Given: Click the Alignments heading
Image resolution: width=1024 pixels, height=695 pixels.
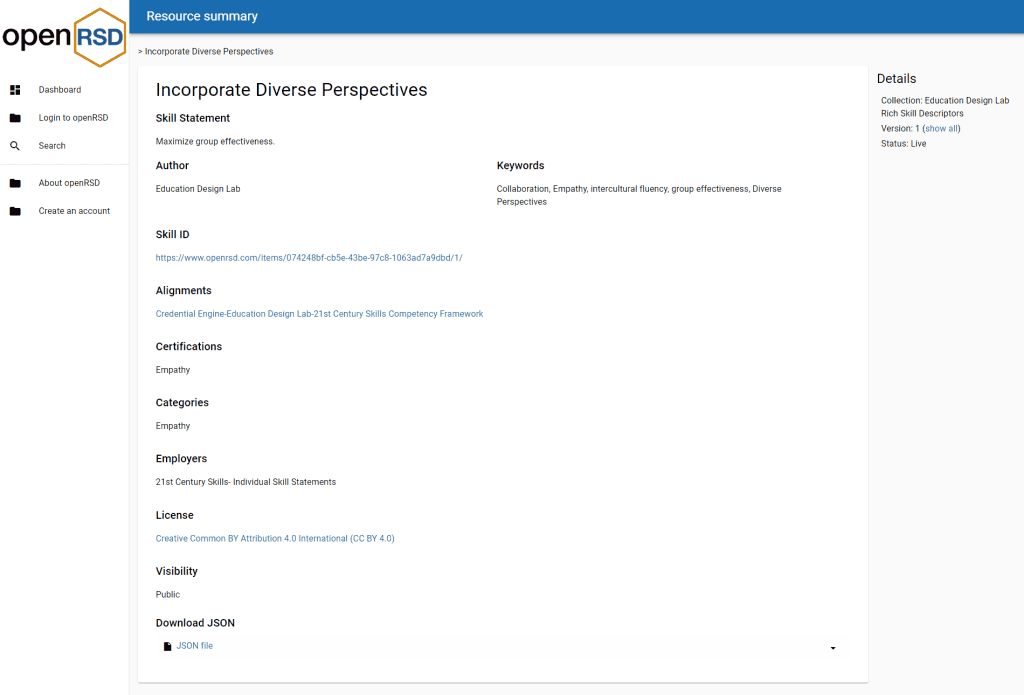Looking at the screenshot, I should 184,291.
